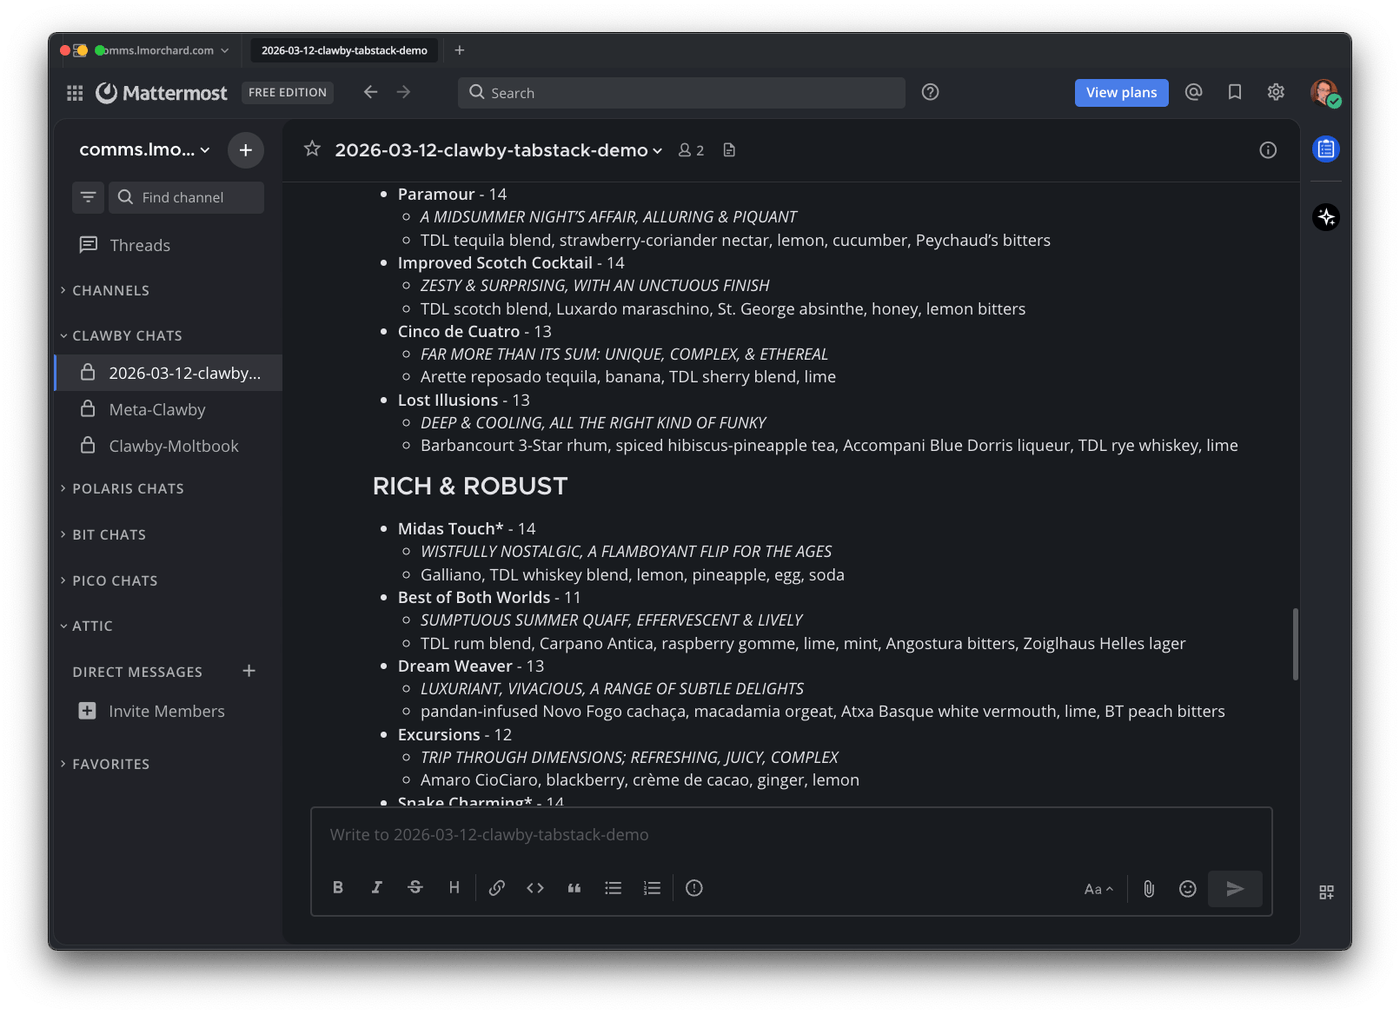Click Invite Members link

pyautogui.click(x=166, y=711)
